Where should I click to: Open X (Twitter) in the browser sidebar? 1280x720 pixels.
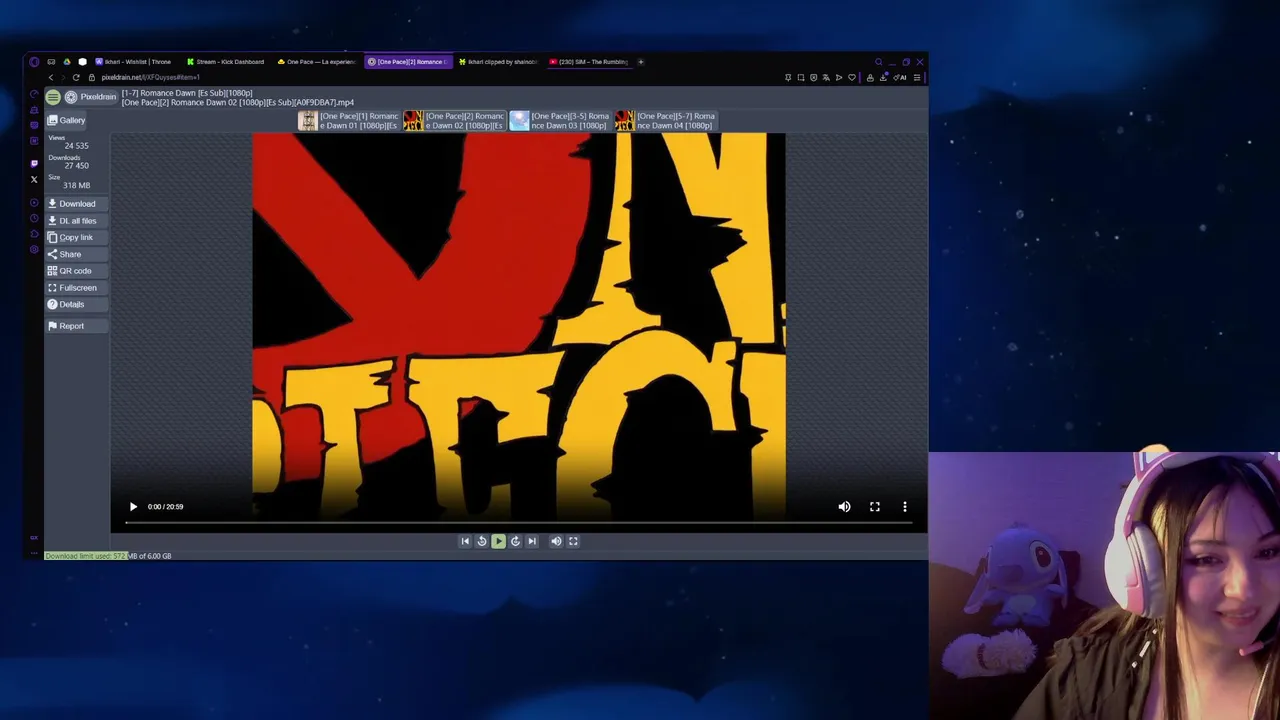pyautogui.click(x=34, y=180)
